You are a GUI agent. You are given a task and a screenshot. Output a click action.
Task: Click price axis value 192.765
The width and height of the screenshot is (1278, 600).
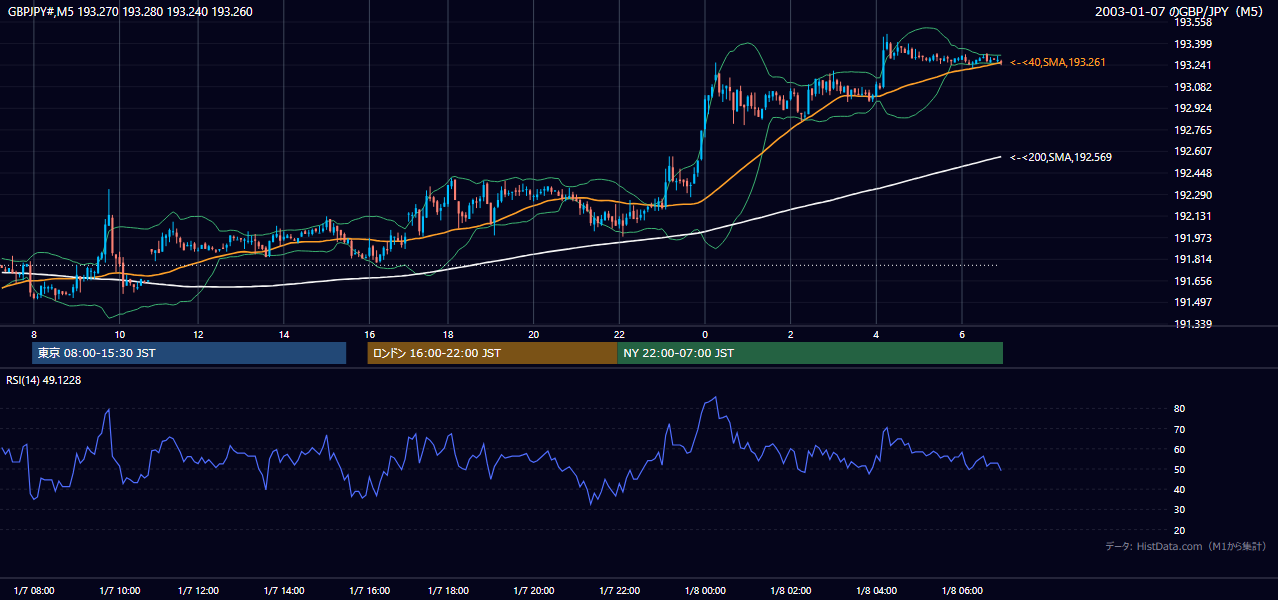point(1192,130)
